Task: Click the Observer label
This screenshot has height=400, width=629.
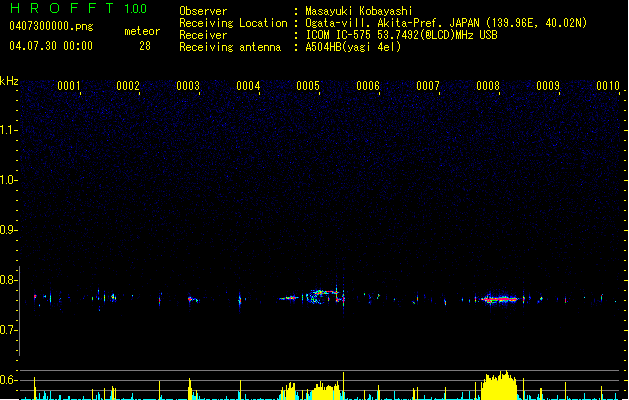Action: (x=203, y=11)
